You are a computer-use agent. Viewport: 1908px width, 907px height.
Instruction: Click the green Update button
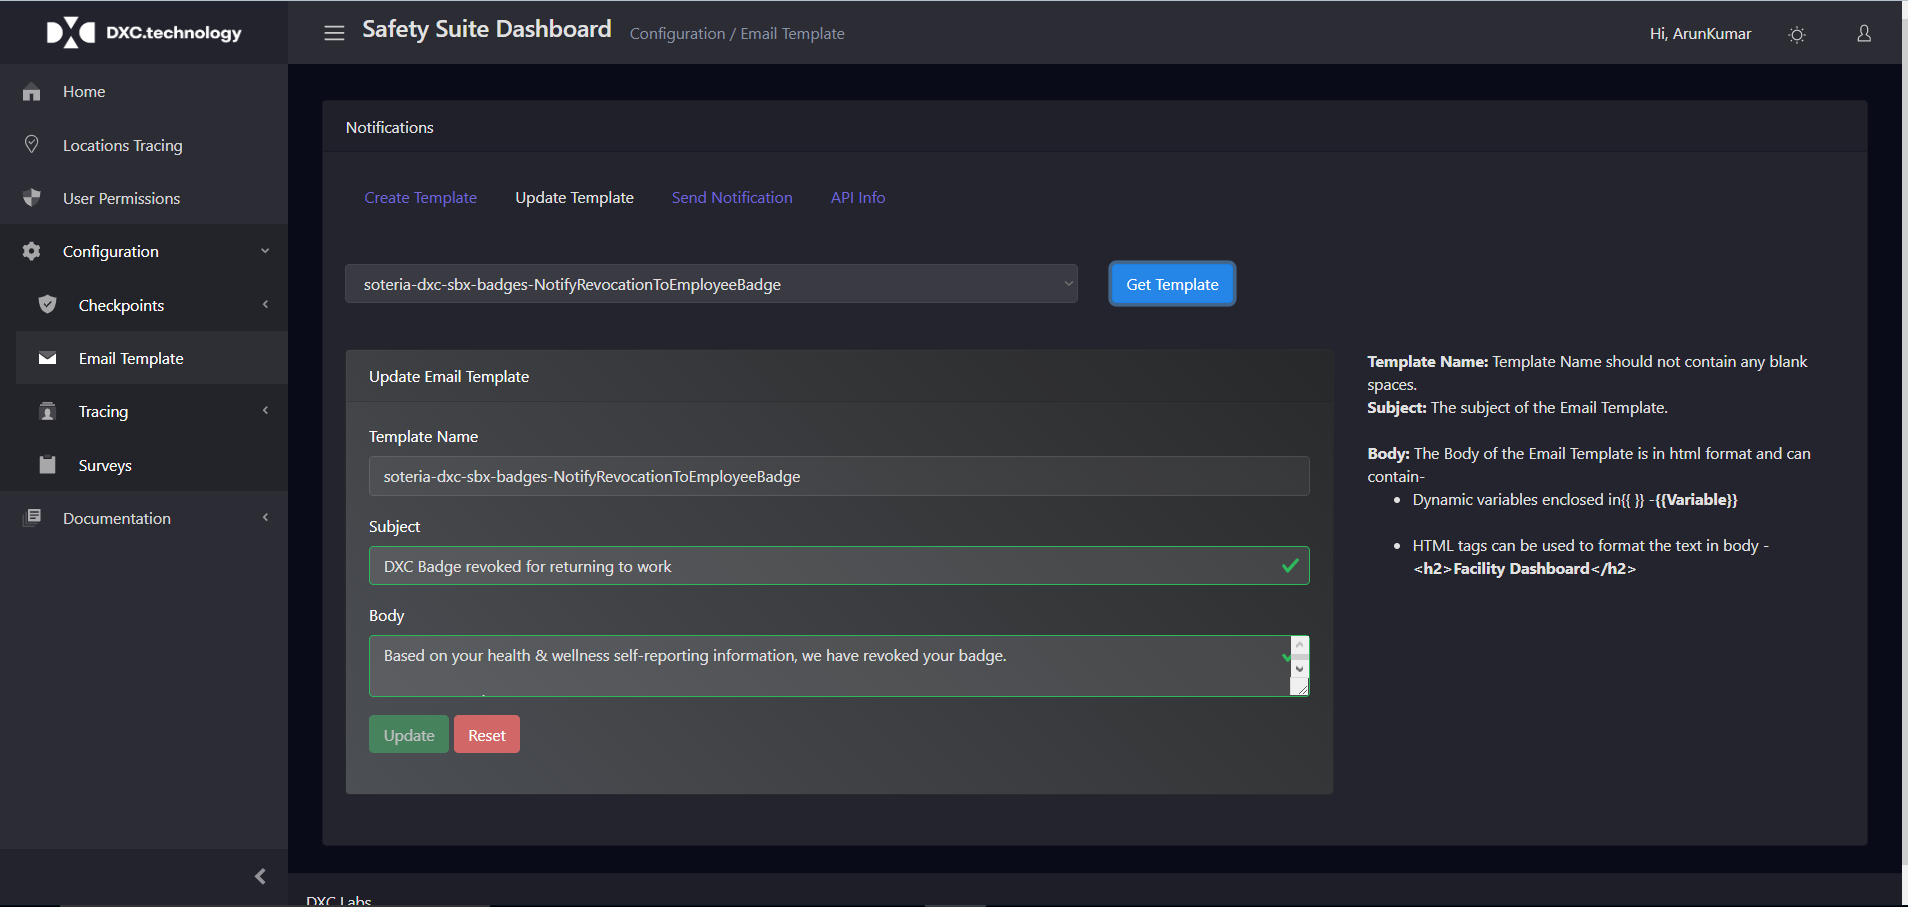pos(409,735)
